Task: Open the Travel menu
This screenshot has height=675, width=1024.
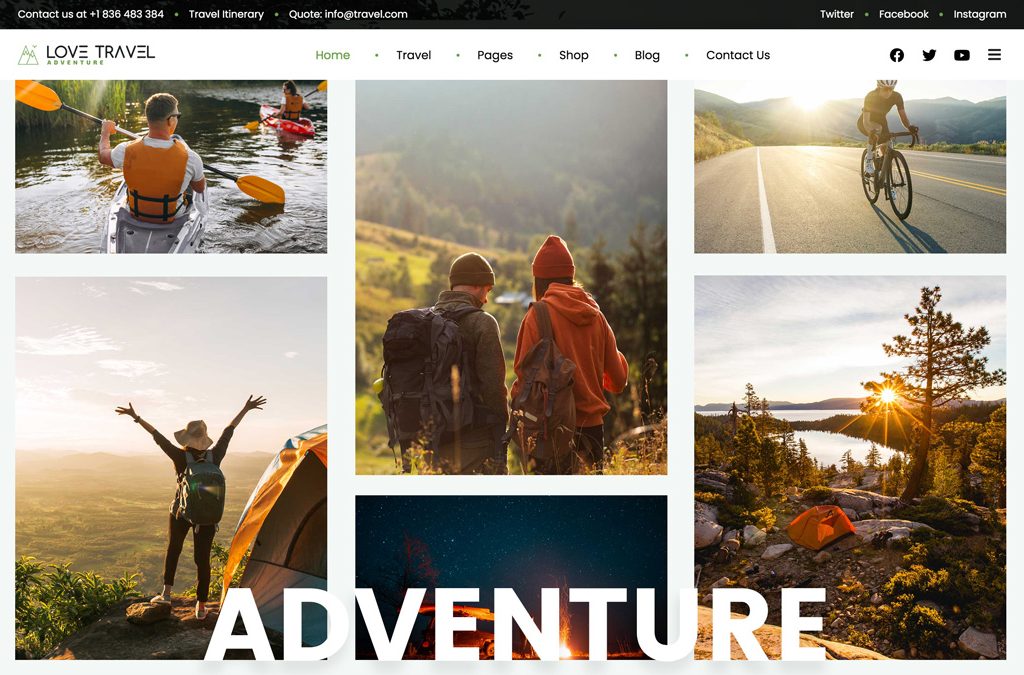Action: [x=413, y=55]
